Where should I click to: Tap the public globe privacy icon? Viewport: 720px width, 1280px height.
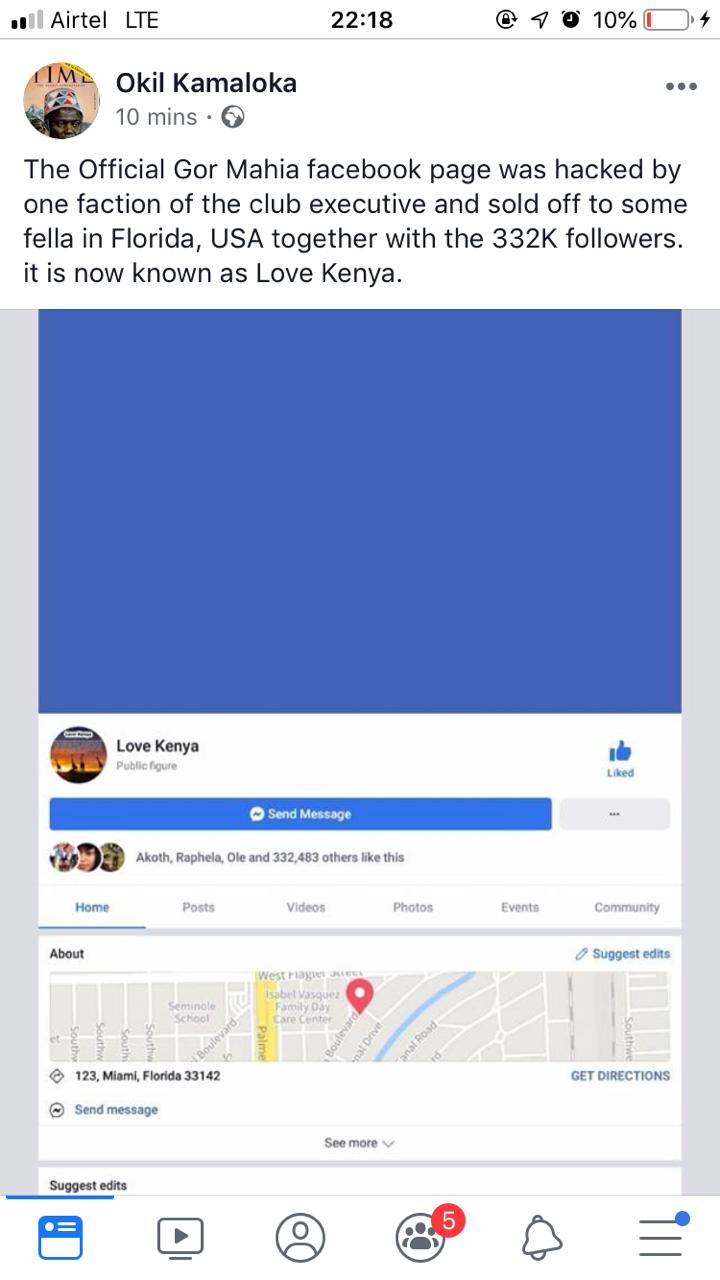pyautogui.click(x=233, y=117)
